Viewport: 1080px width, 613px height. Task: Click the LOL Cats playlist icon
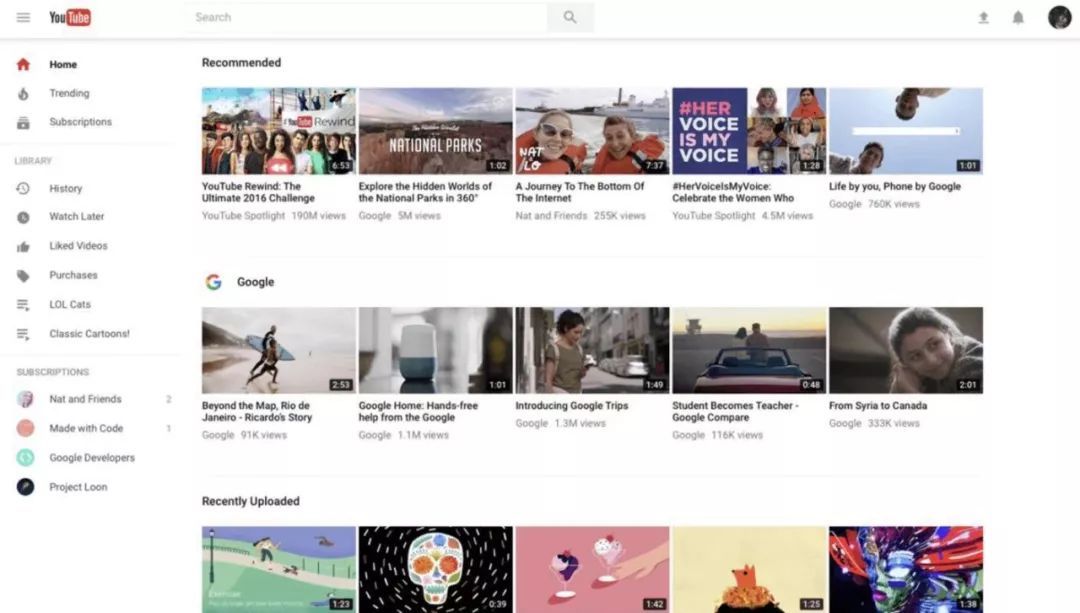(23, 304)
